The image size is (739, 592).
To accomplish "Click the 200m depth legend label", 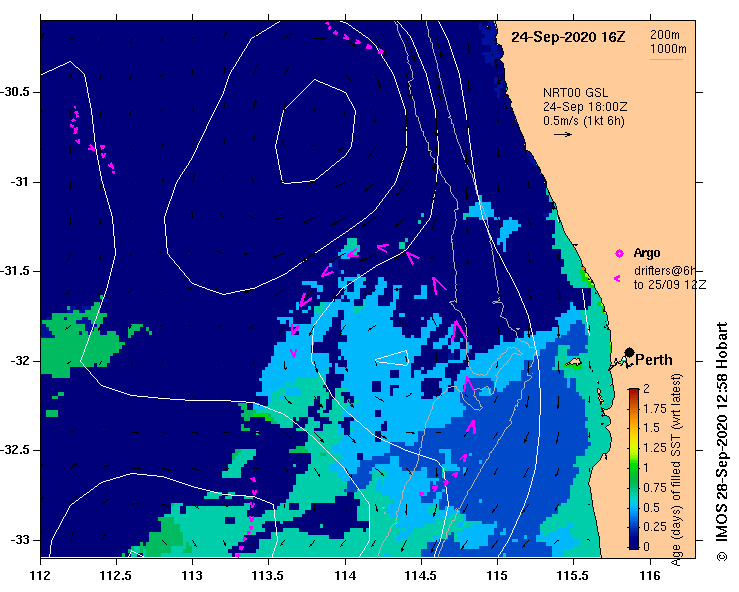I will pyautogui.click(x=665, y=34).
